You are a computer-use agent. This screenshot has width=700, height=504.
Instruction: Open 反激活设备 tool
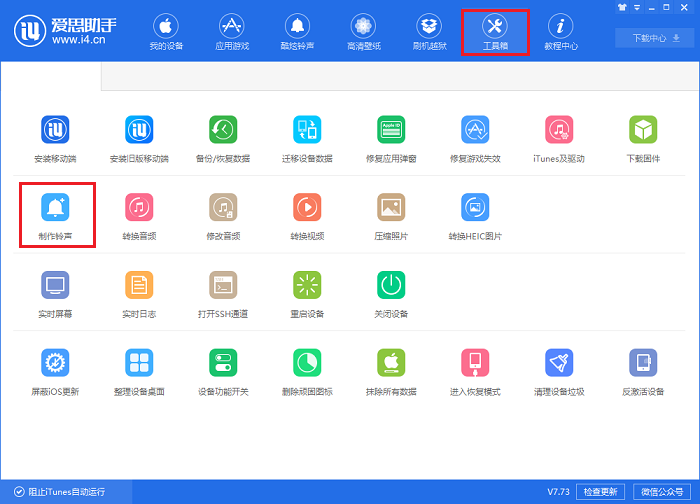click(x=643, y=372)
